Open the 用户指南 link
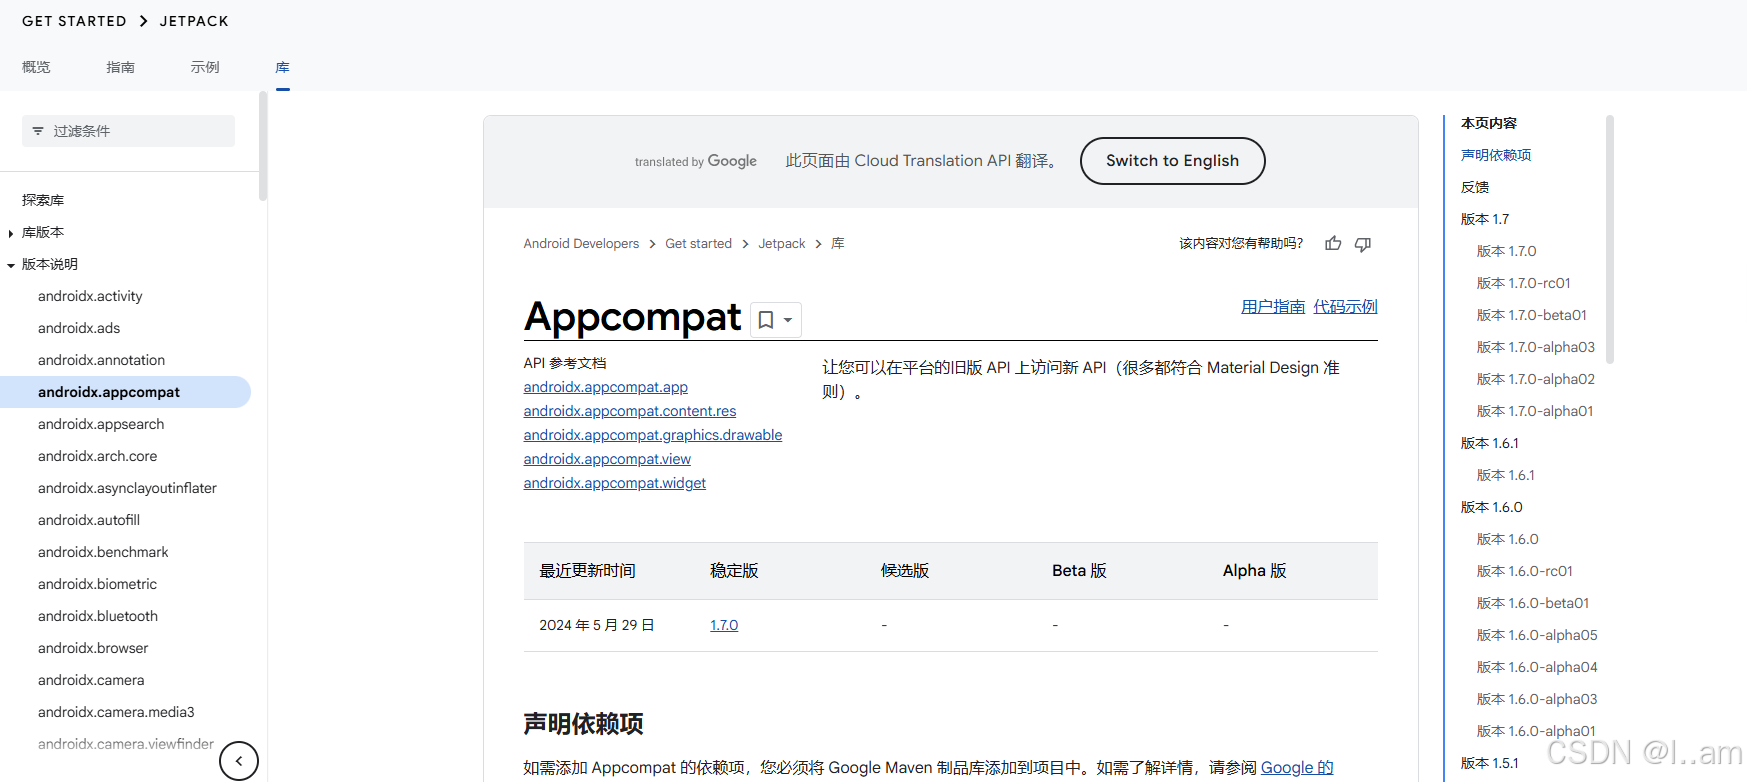 [1273, 307]
